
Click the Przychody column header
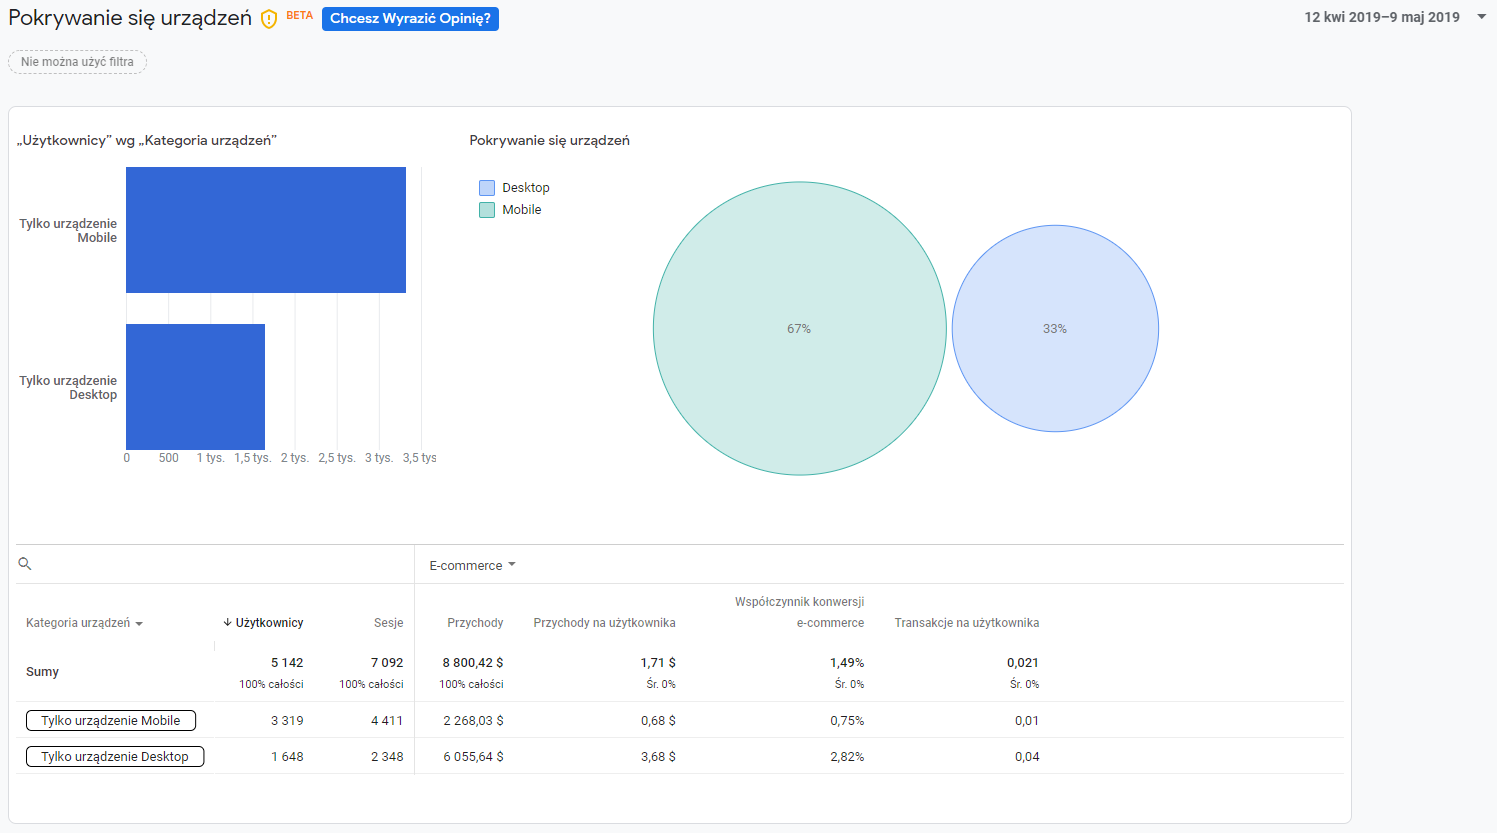click(x=475, y=623)
